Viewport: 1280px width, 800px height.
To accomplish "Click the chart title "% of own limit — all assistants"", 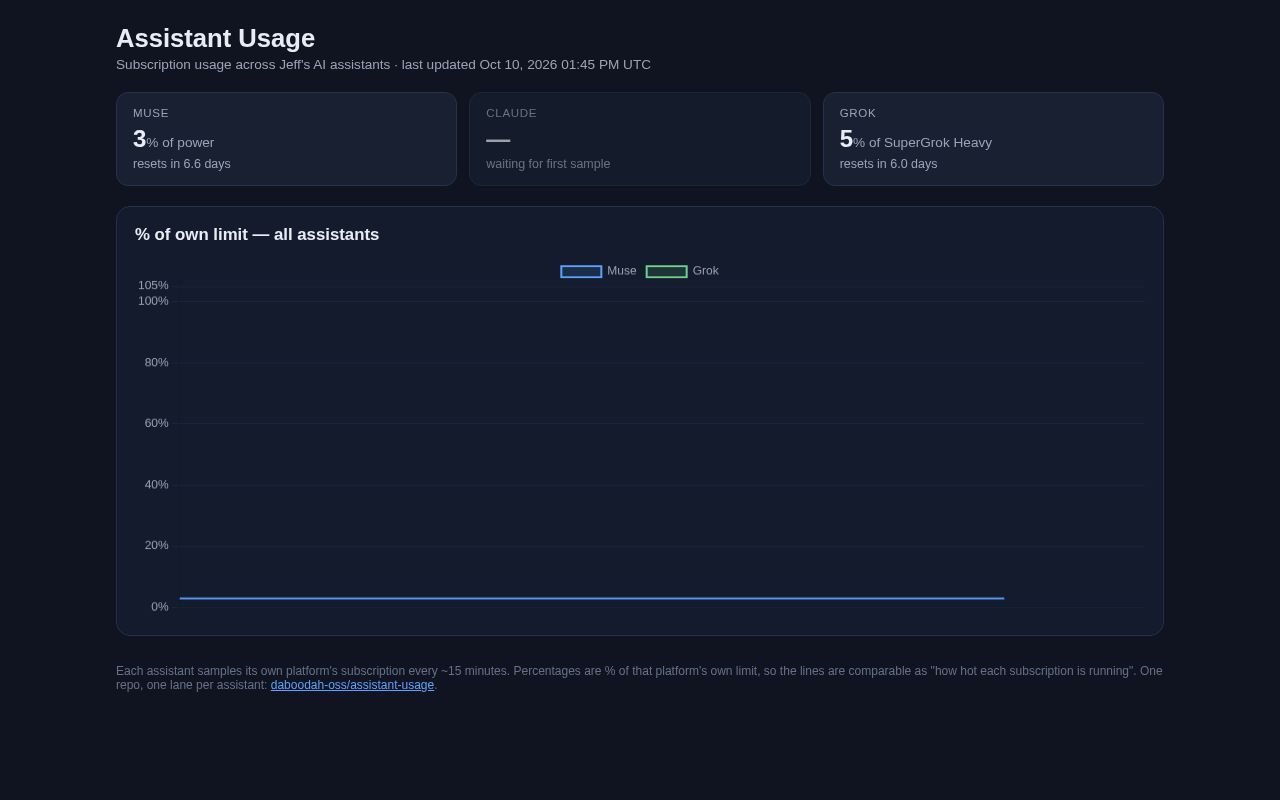I will 257,235.
